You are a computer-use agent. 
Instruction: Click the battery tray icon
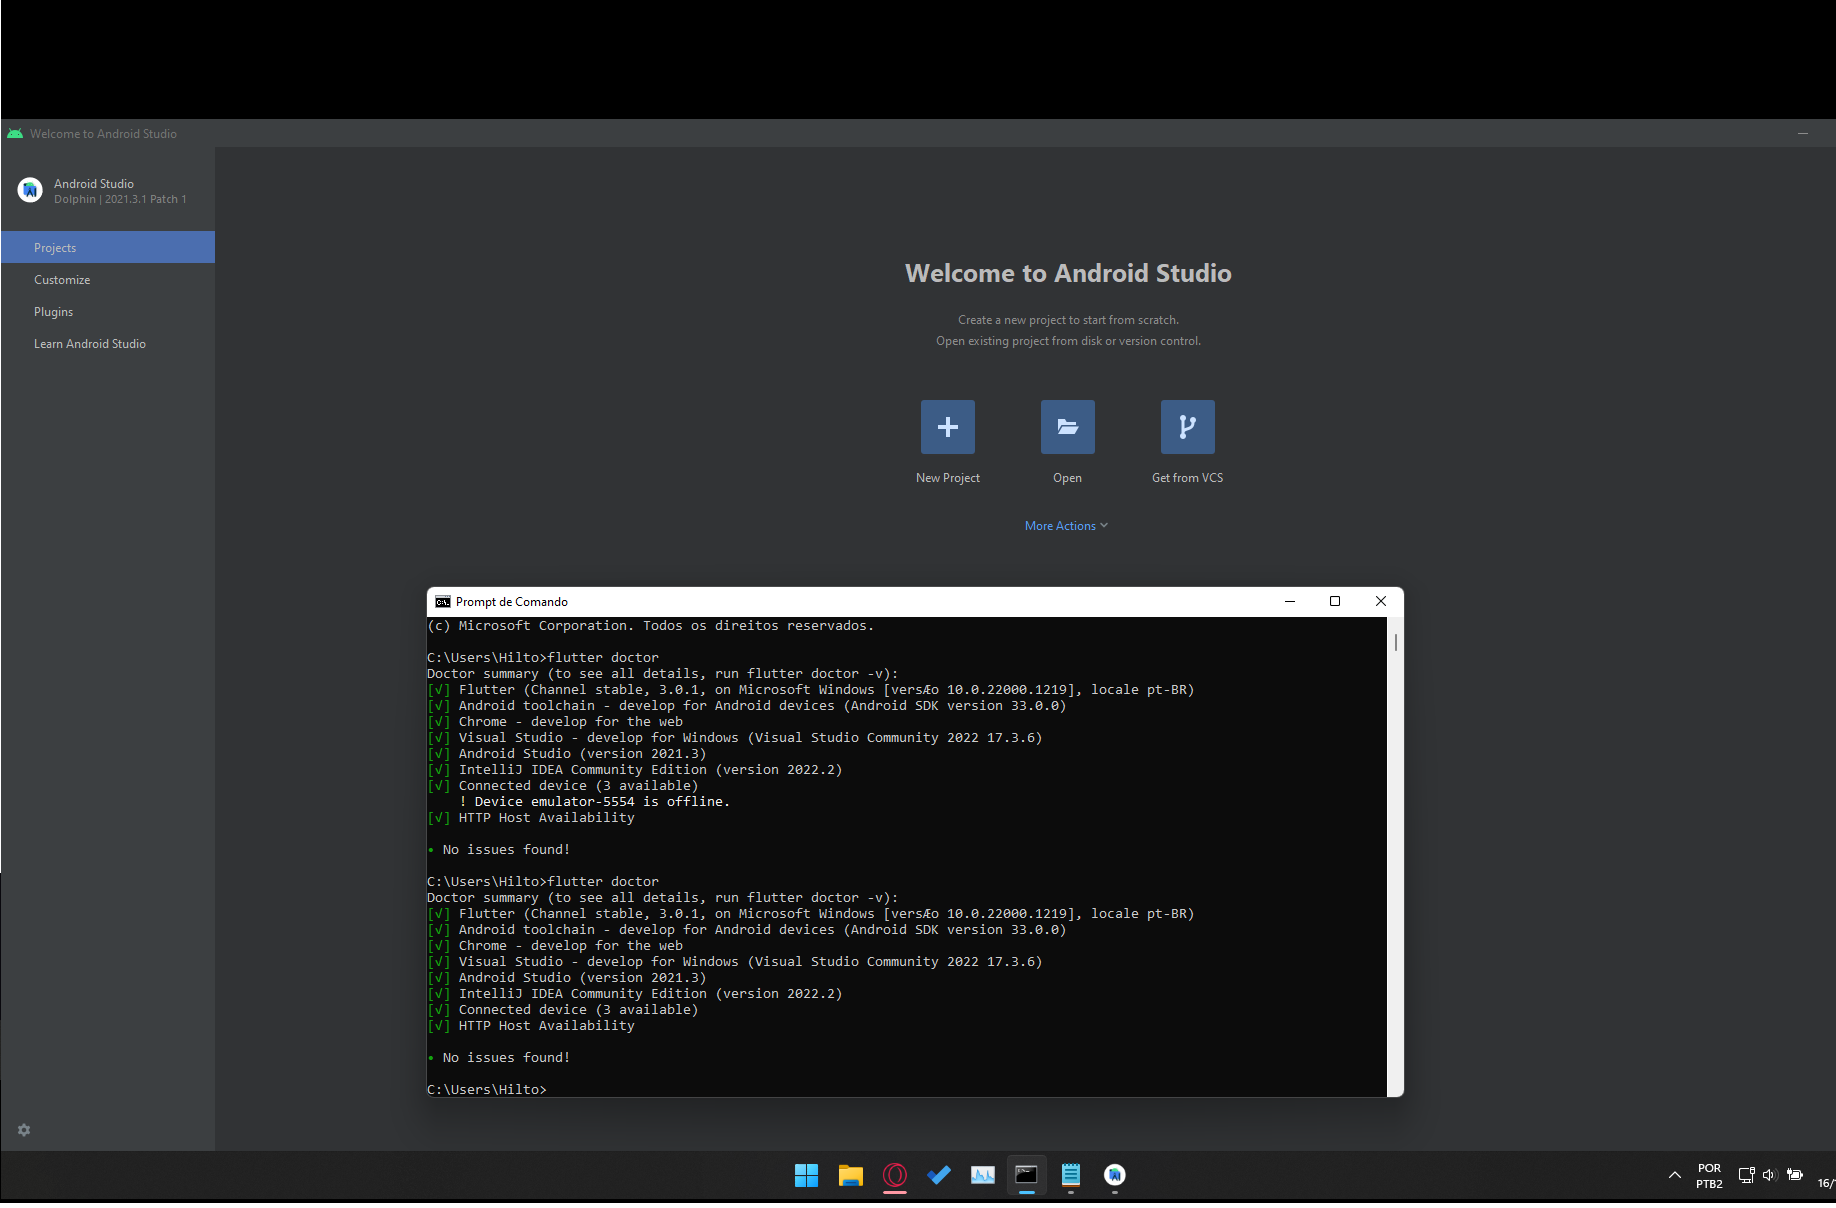(x=1795, y=1175)
